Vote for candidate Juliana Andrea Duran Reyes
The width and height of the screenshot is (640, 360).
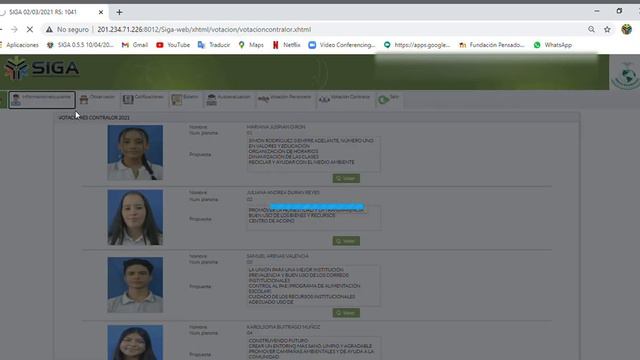346,241
